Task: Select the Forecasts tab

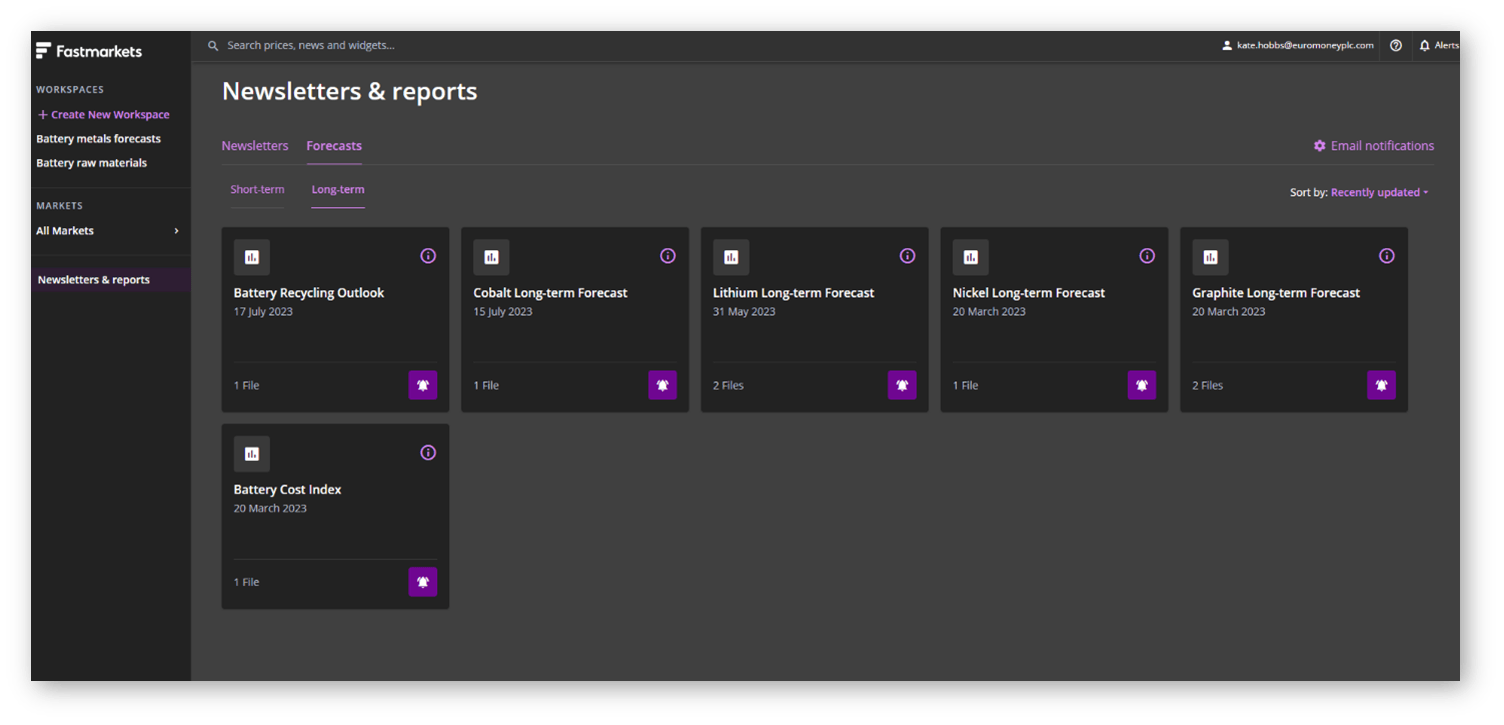Action: 334,146
